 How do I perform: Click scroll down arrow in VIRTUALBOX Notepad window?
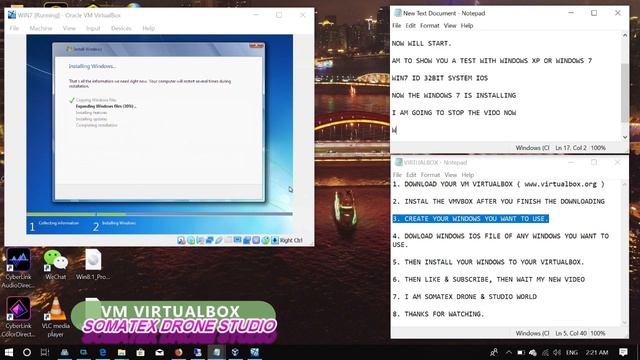tap(624, 323)
